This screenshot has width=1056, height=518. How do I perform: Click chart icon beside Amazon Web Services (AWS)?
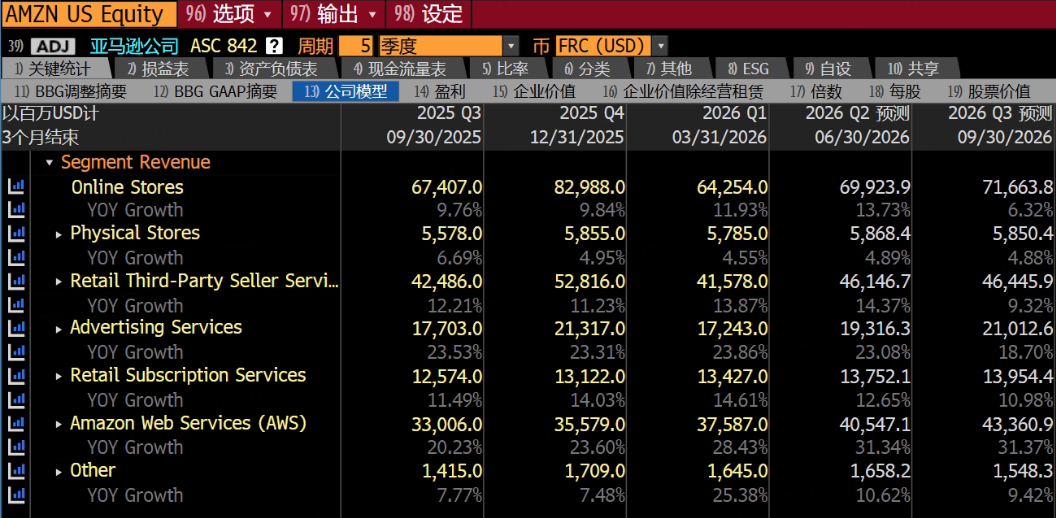pyautogui.click(x=15, y=423)
